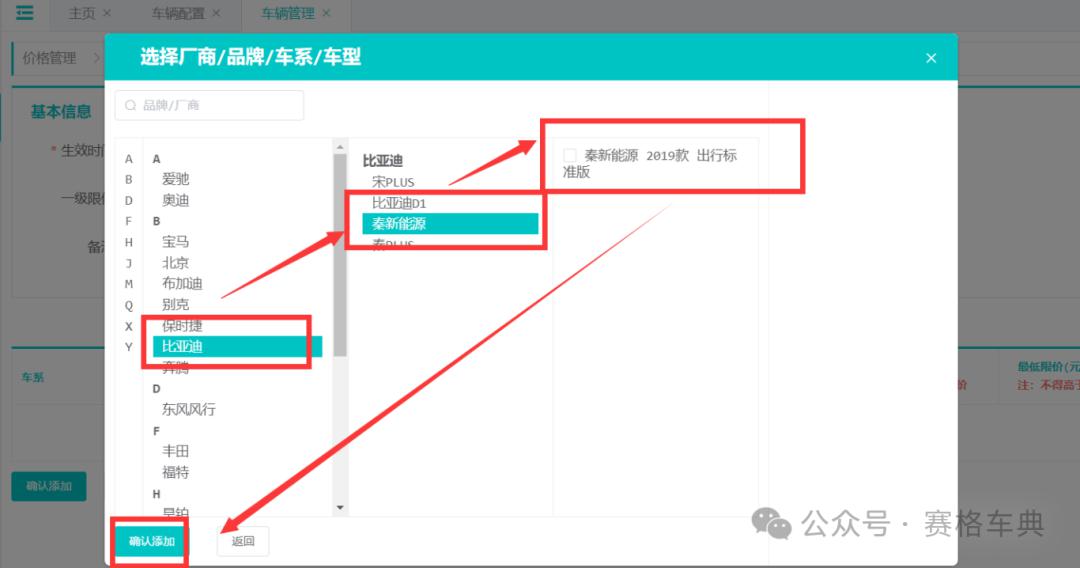Click the search magnifier icon in 品牌/厂商 box
The height and width of the screenshot is (568, 1080).
pyautogui.click(x=130, y=105)
